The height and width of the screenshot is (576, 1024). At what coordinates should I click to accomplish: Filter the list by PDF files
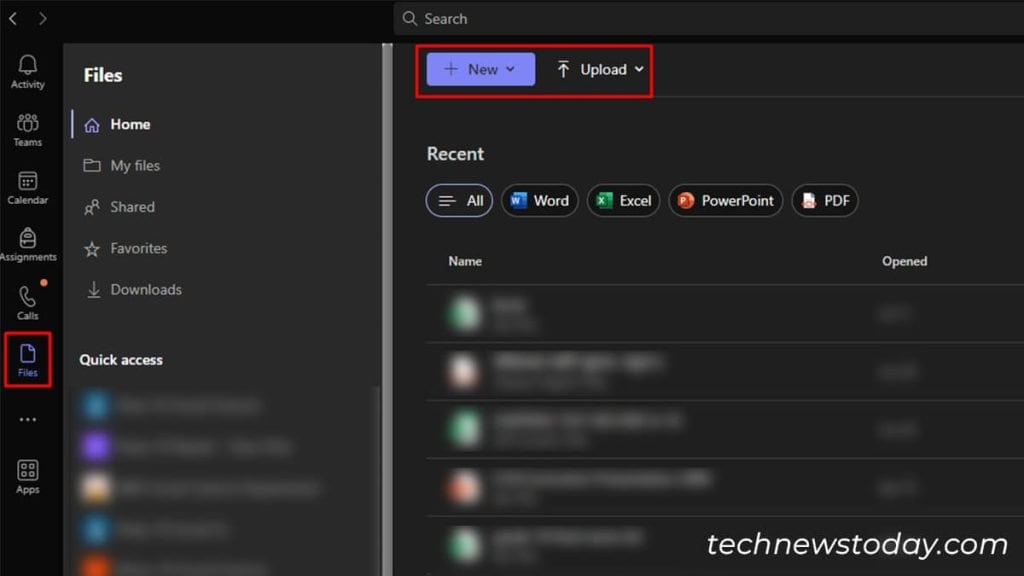point(826,200)
